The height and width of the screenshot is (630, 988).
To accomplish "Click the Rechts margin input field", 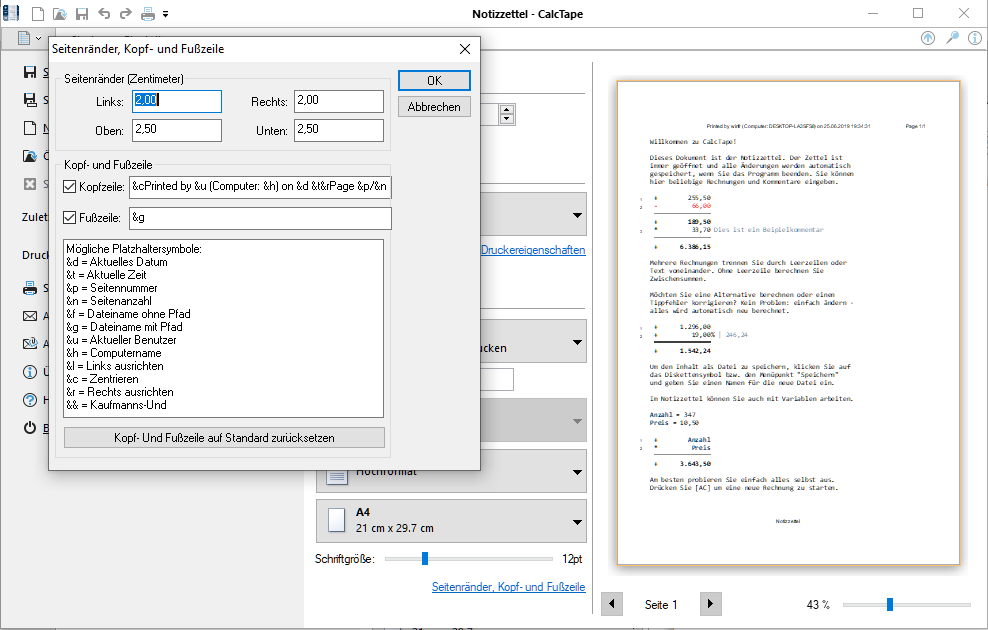I will [338, 101].
